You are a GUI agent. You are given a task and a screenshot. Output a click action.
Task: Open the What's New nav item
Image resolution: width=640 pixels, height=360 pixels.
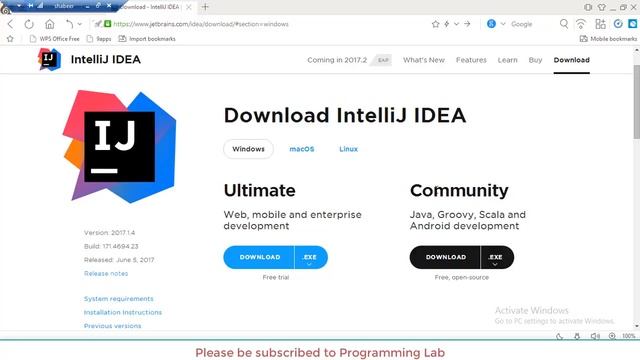coord(424,60)
